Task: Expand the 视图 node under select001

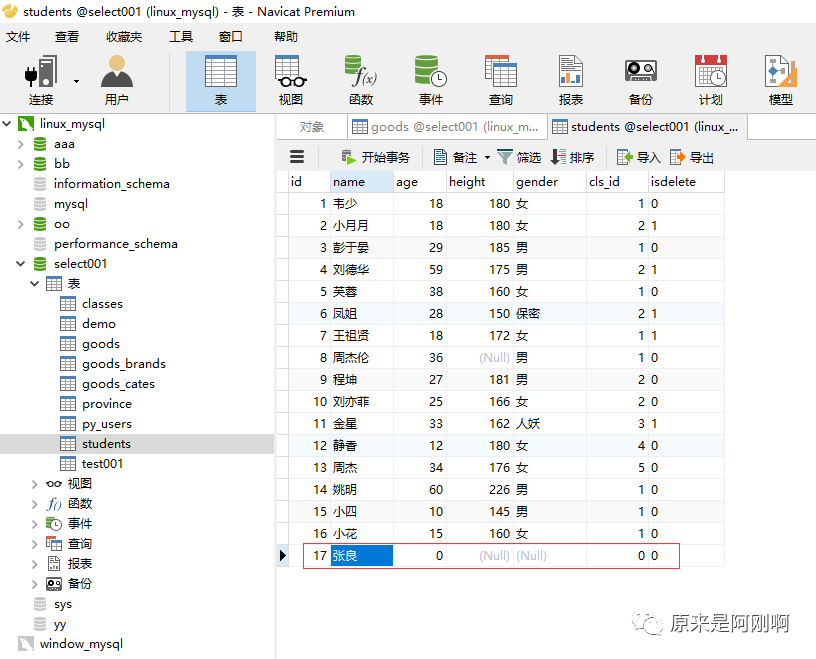Action: tap(34, 484)
